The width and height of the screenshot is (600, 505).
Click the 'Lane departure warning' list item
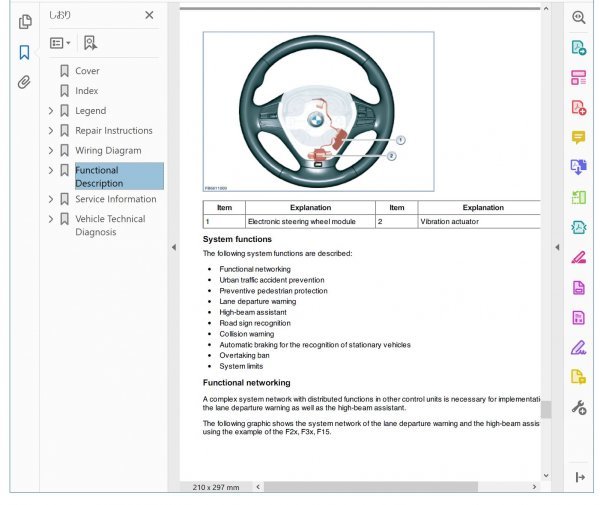pyautogui.click(x=258, y=301)
